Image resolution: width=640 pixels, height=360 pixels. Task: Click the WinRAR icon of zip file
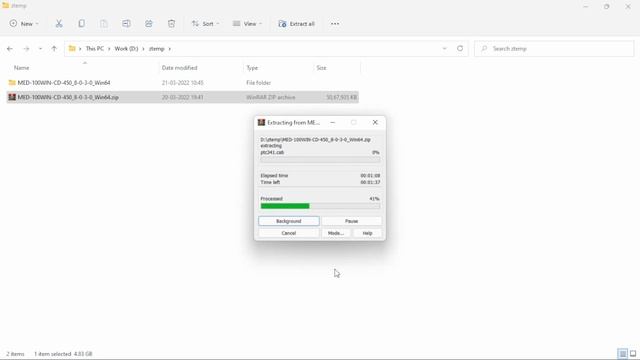coord(12,97)
